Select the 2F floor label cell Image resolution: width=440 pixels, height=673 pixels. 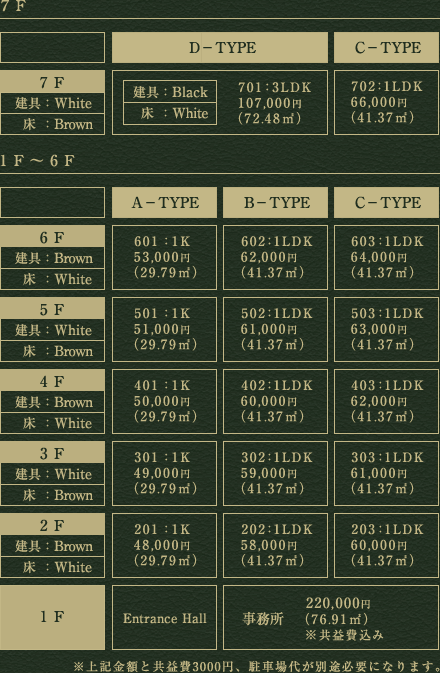tap(52, 525)
